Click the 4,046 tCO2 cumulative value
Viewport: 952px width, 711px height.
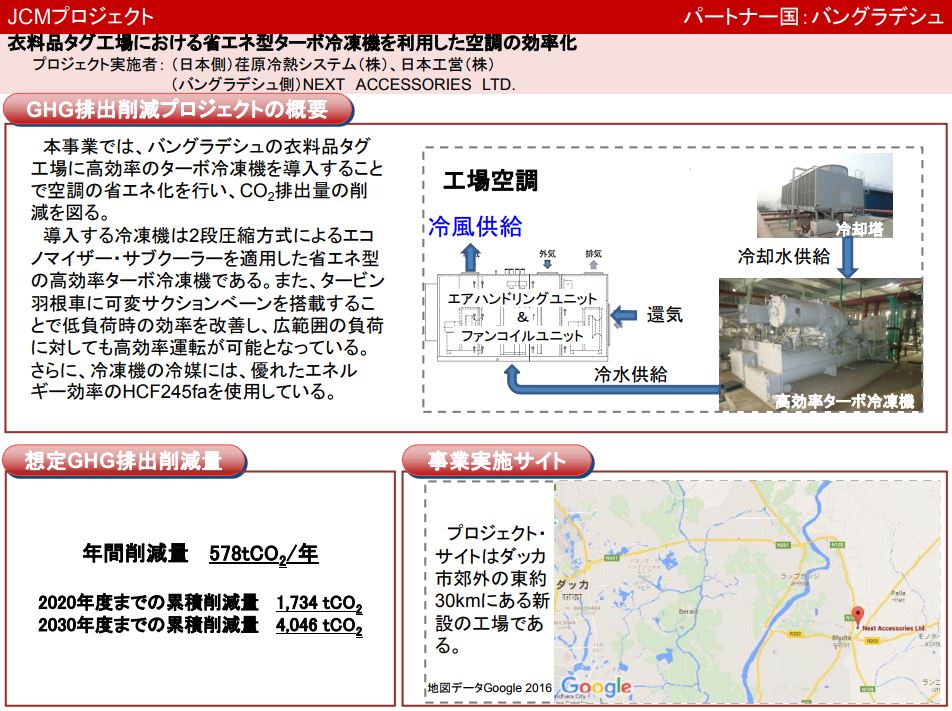pyautogui.click(x=319, y=625)
